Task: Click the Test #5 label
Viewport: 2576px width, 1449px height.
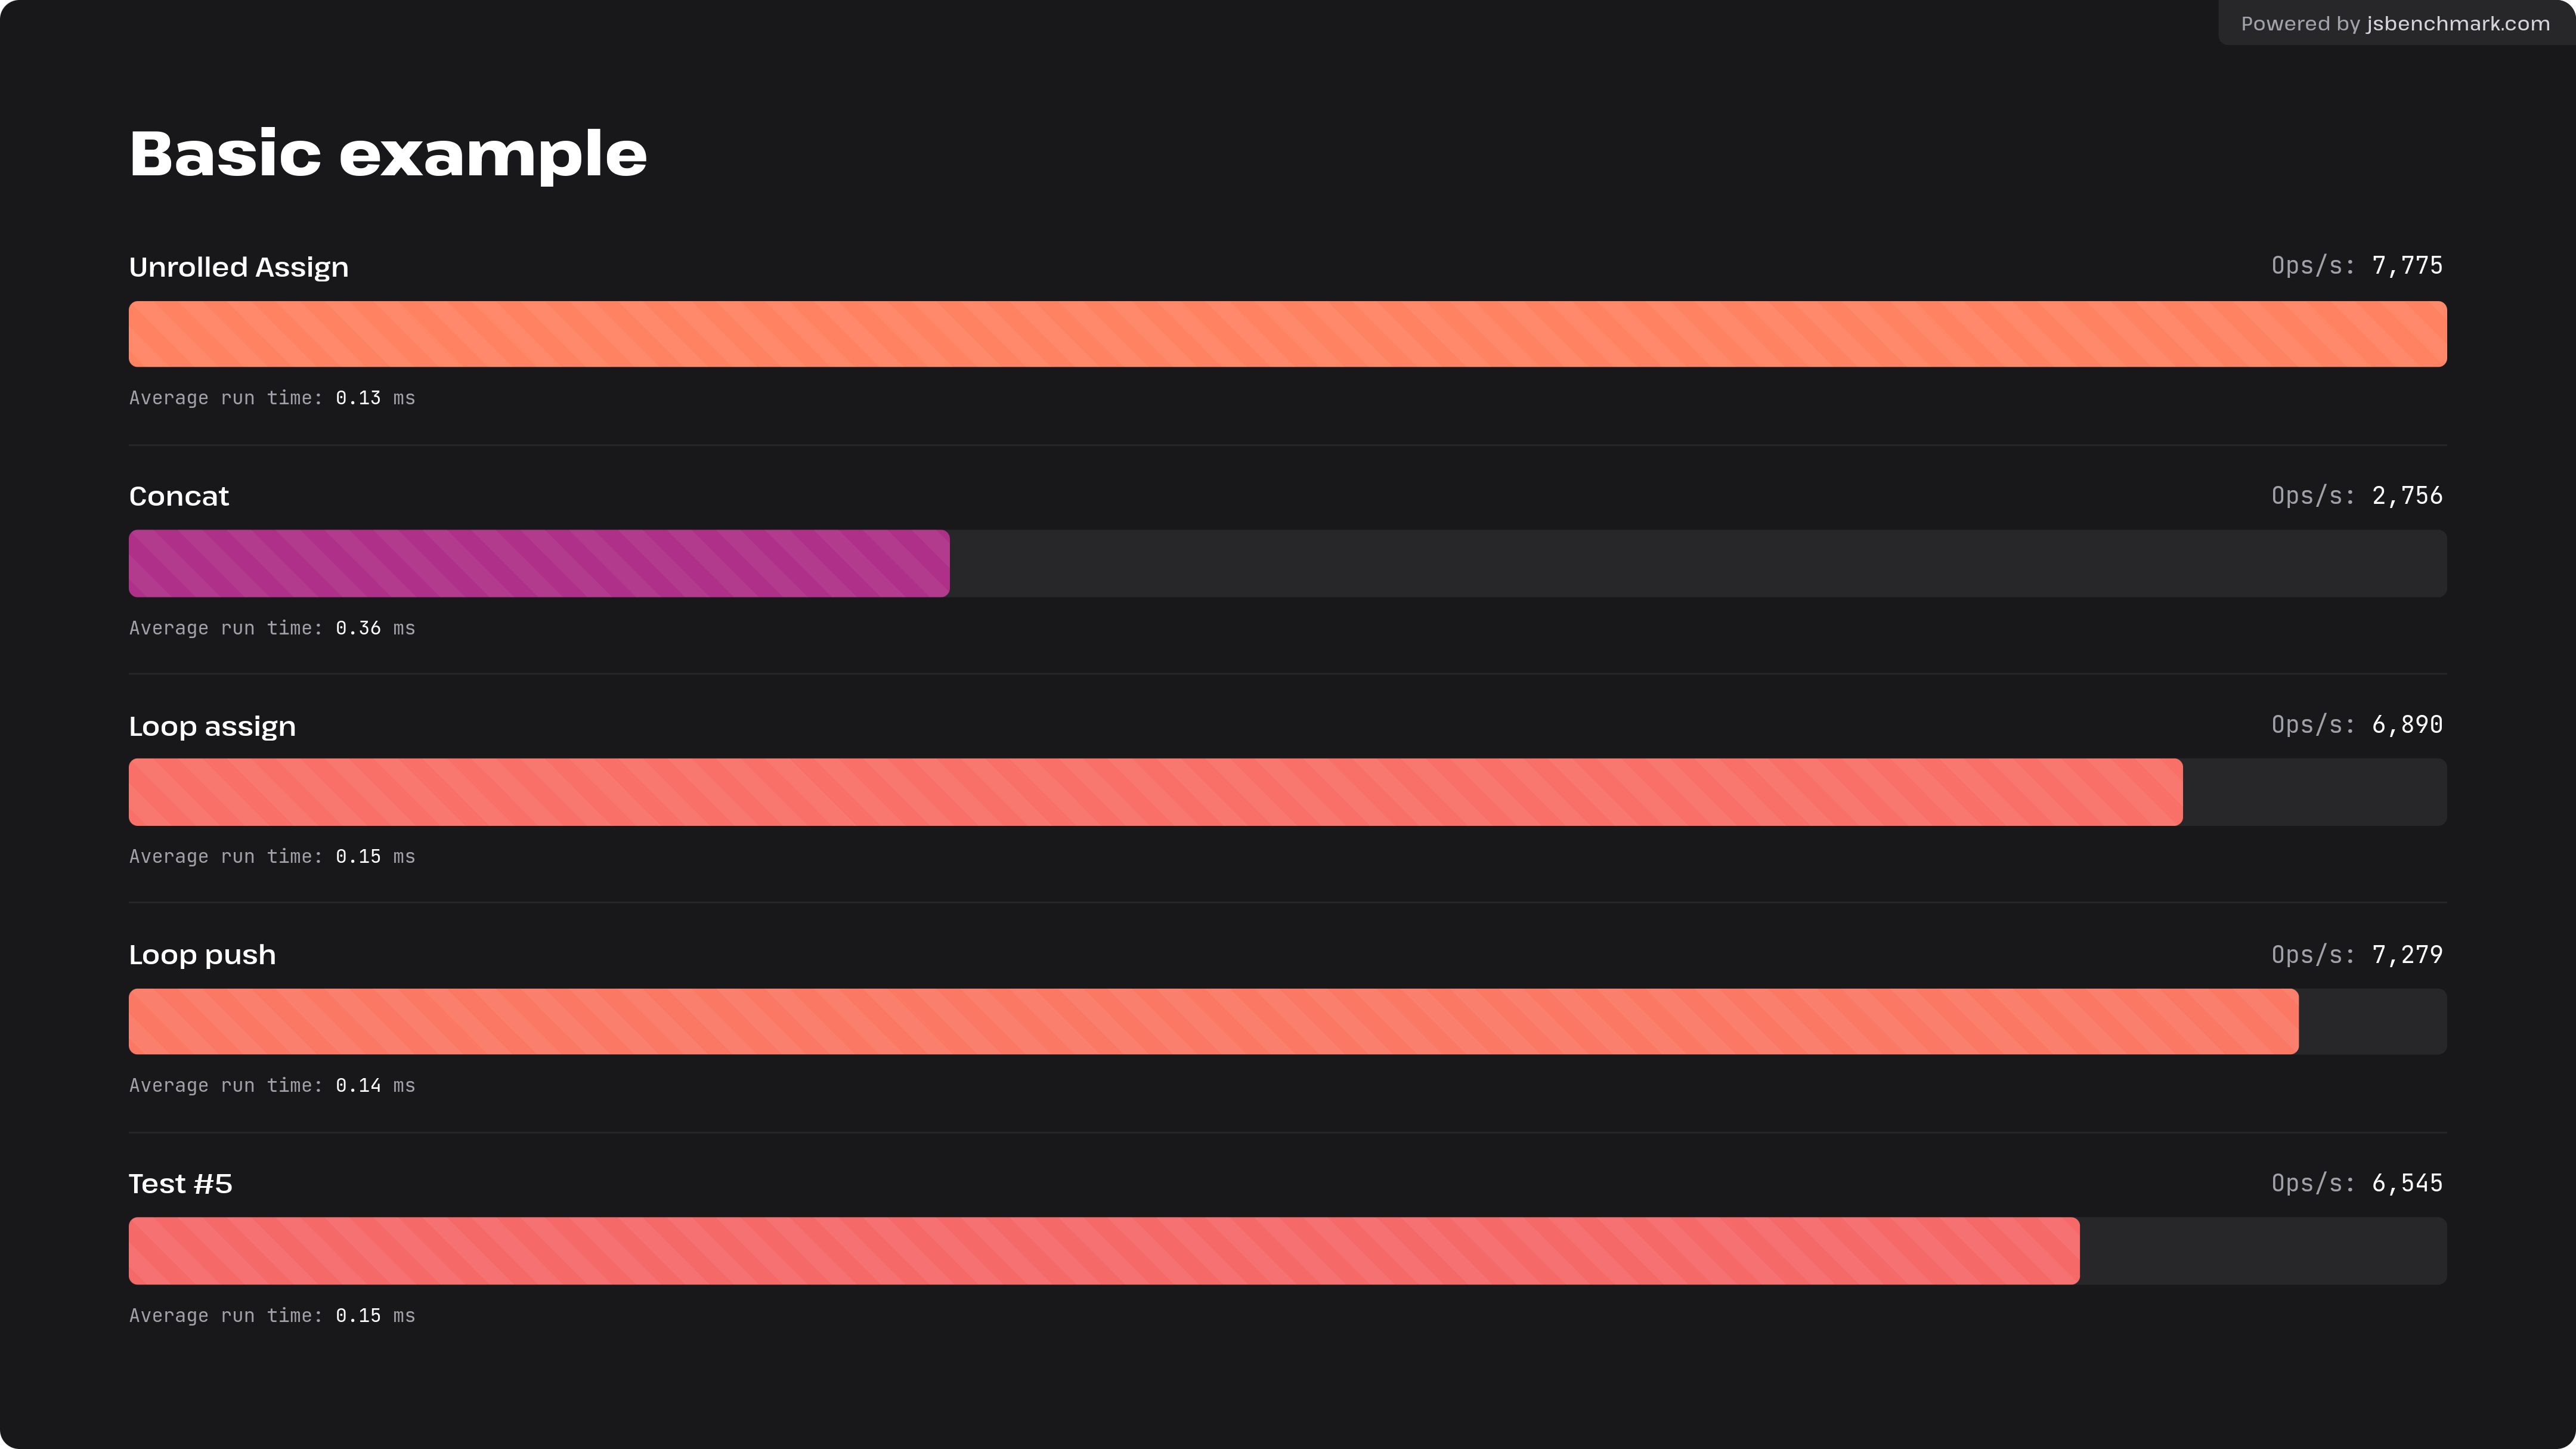Action: pyautogui.click(x=180, y=1184)
